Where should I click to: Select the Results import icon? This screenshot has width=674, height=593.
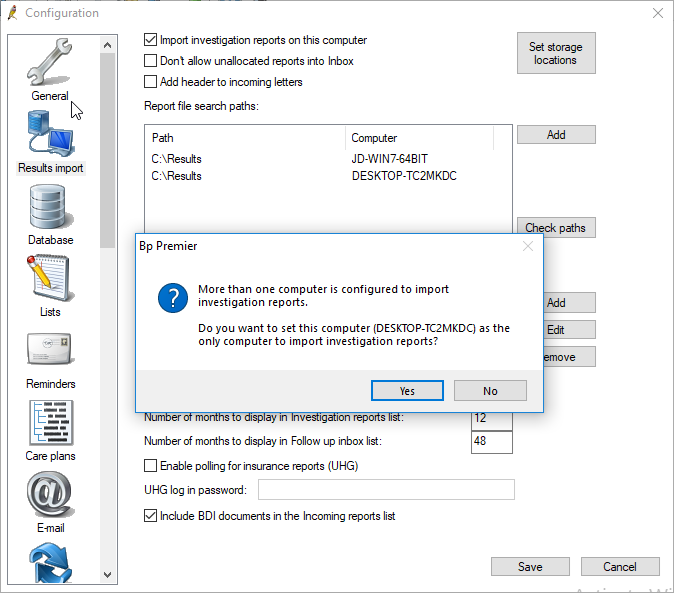tap(51, 133)
